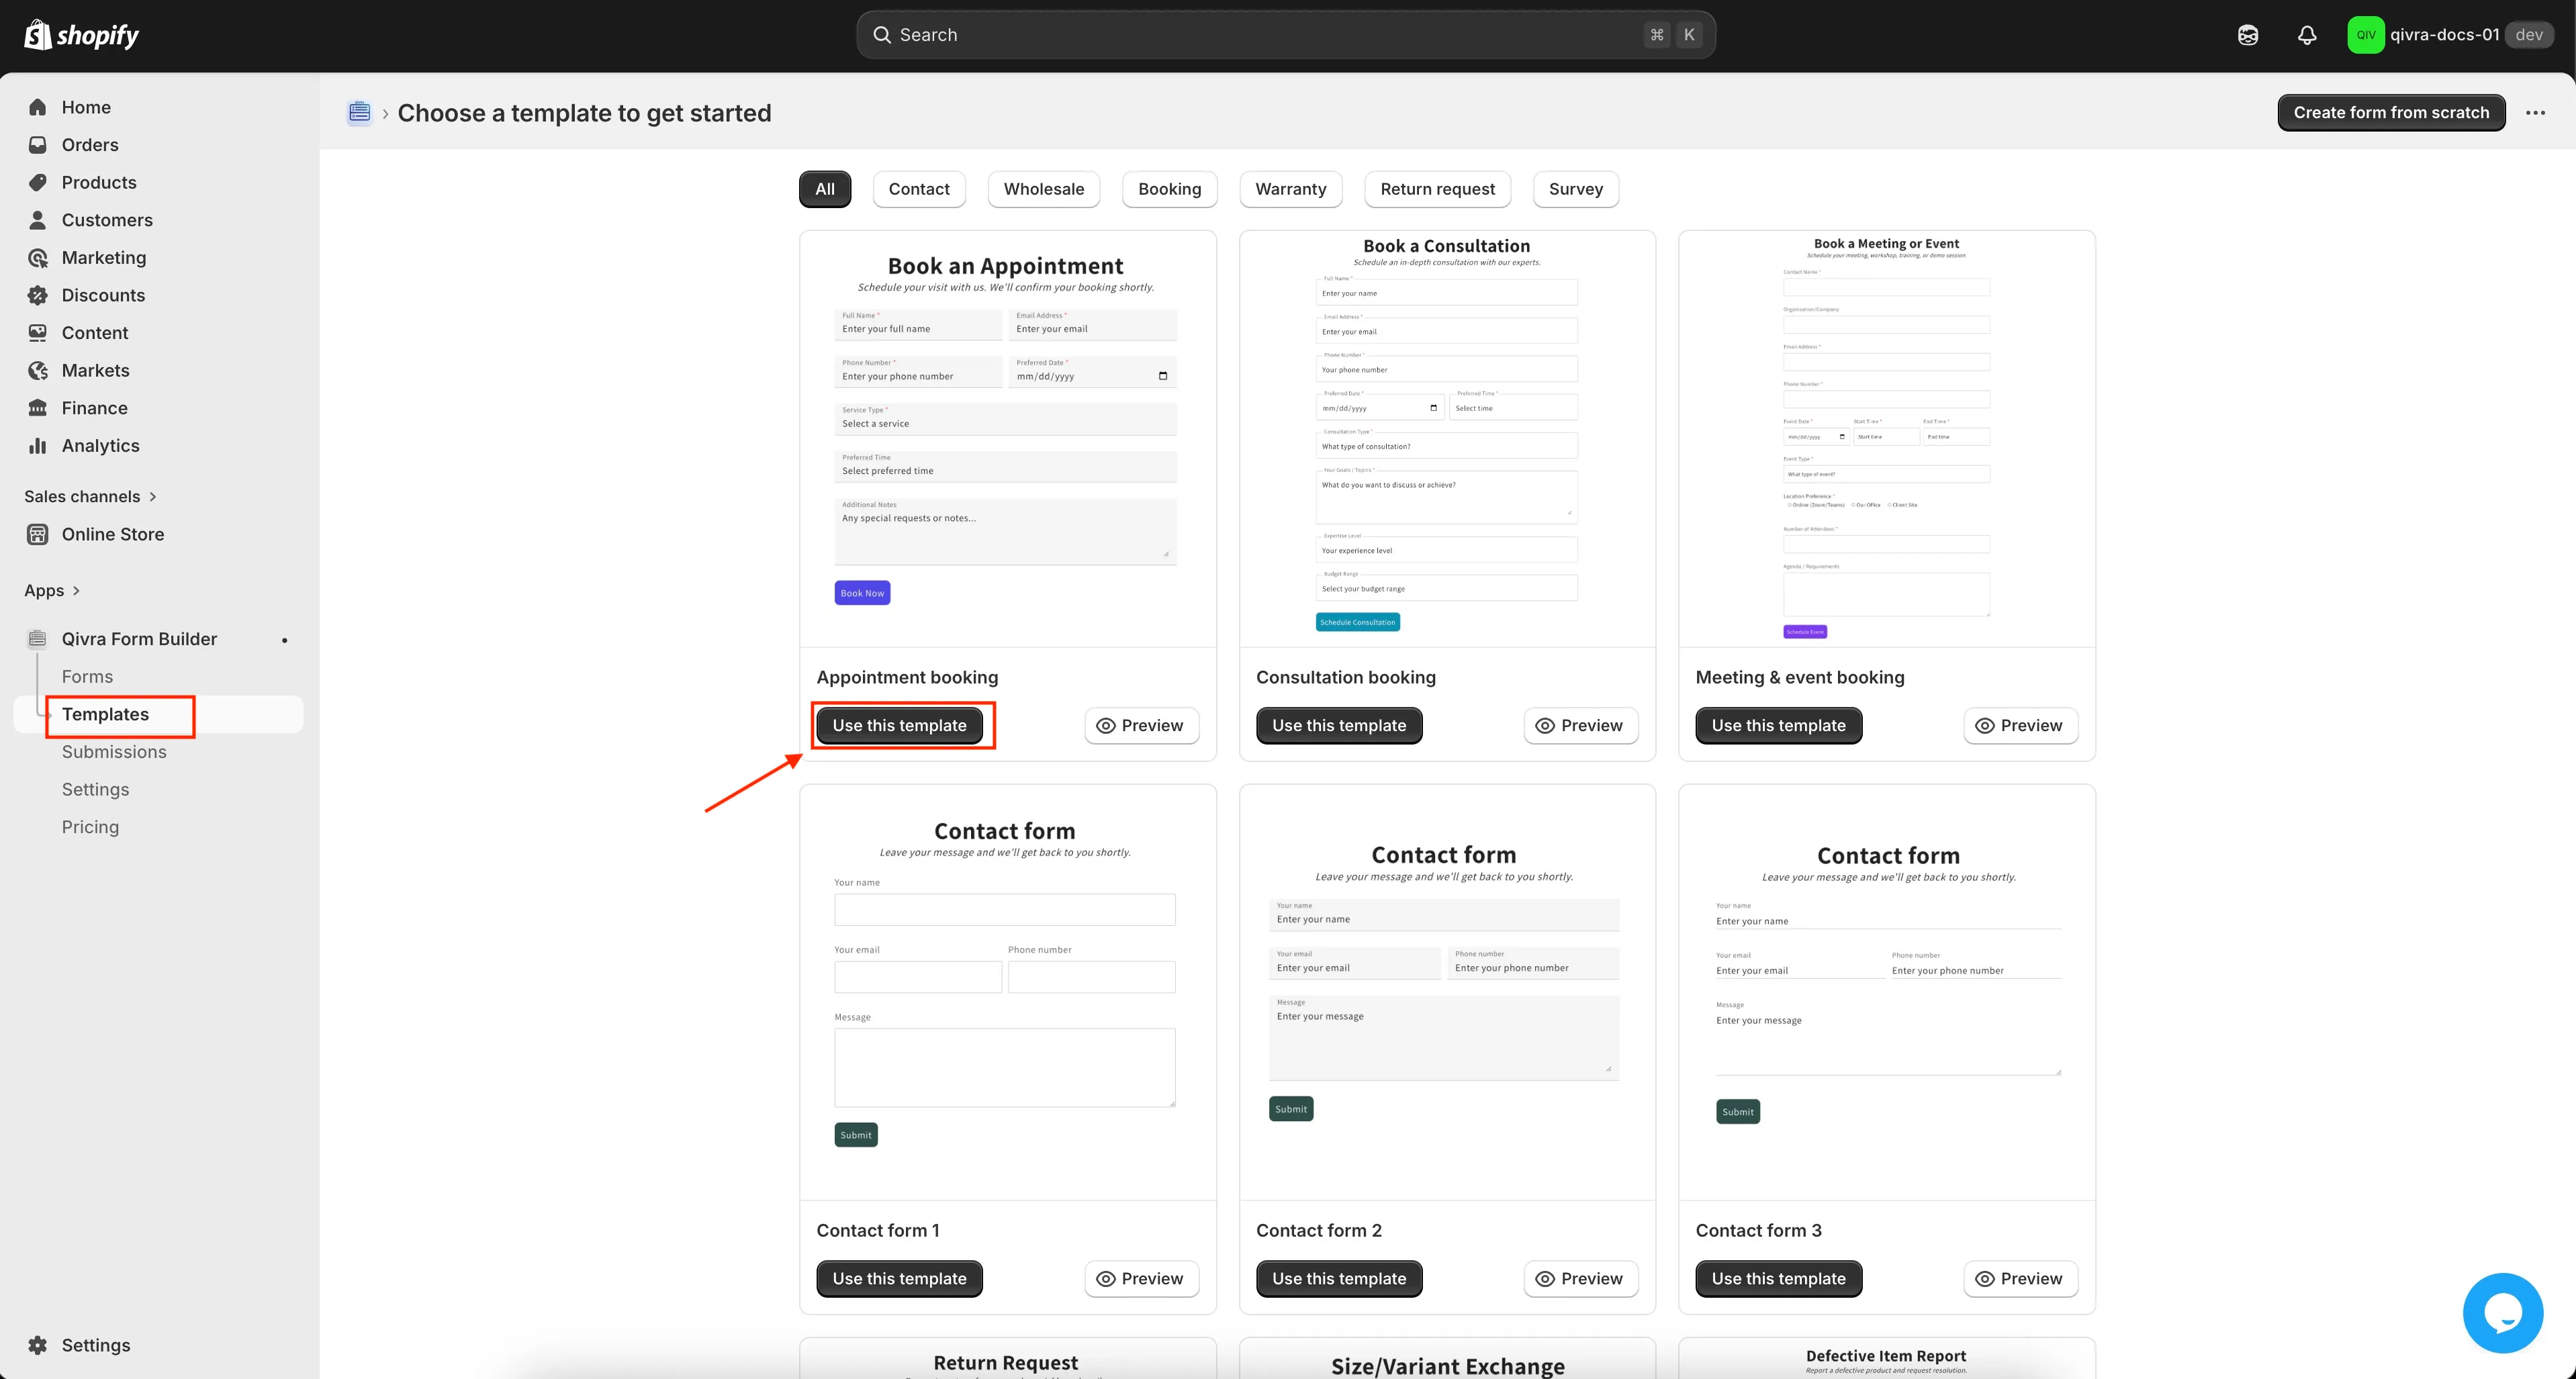Open Settings at bottom of sidebar
This screenshot has width=2576, height=1379.
point(95,1345)
